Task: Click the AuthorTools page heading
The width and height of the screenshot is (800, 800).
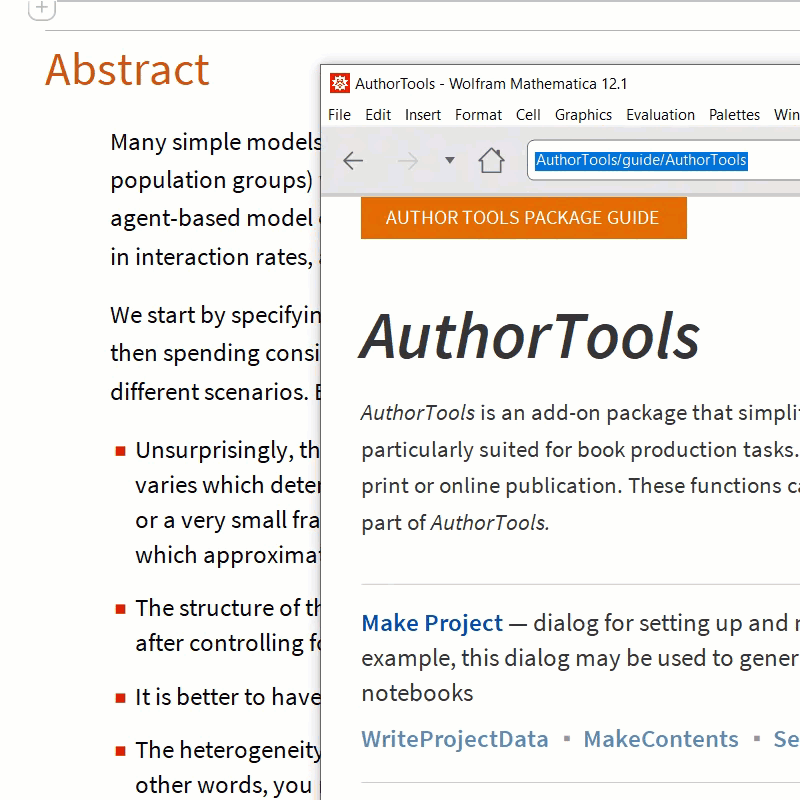Action: coord(530,337)
